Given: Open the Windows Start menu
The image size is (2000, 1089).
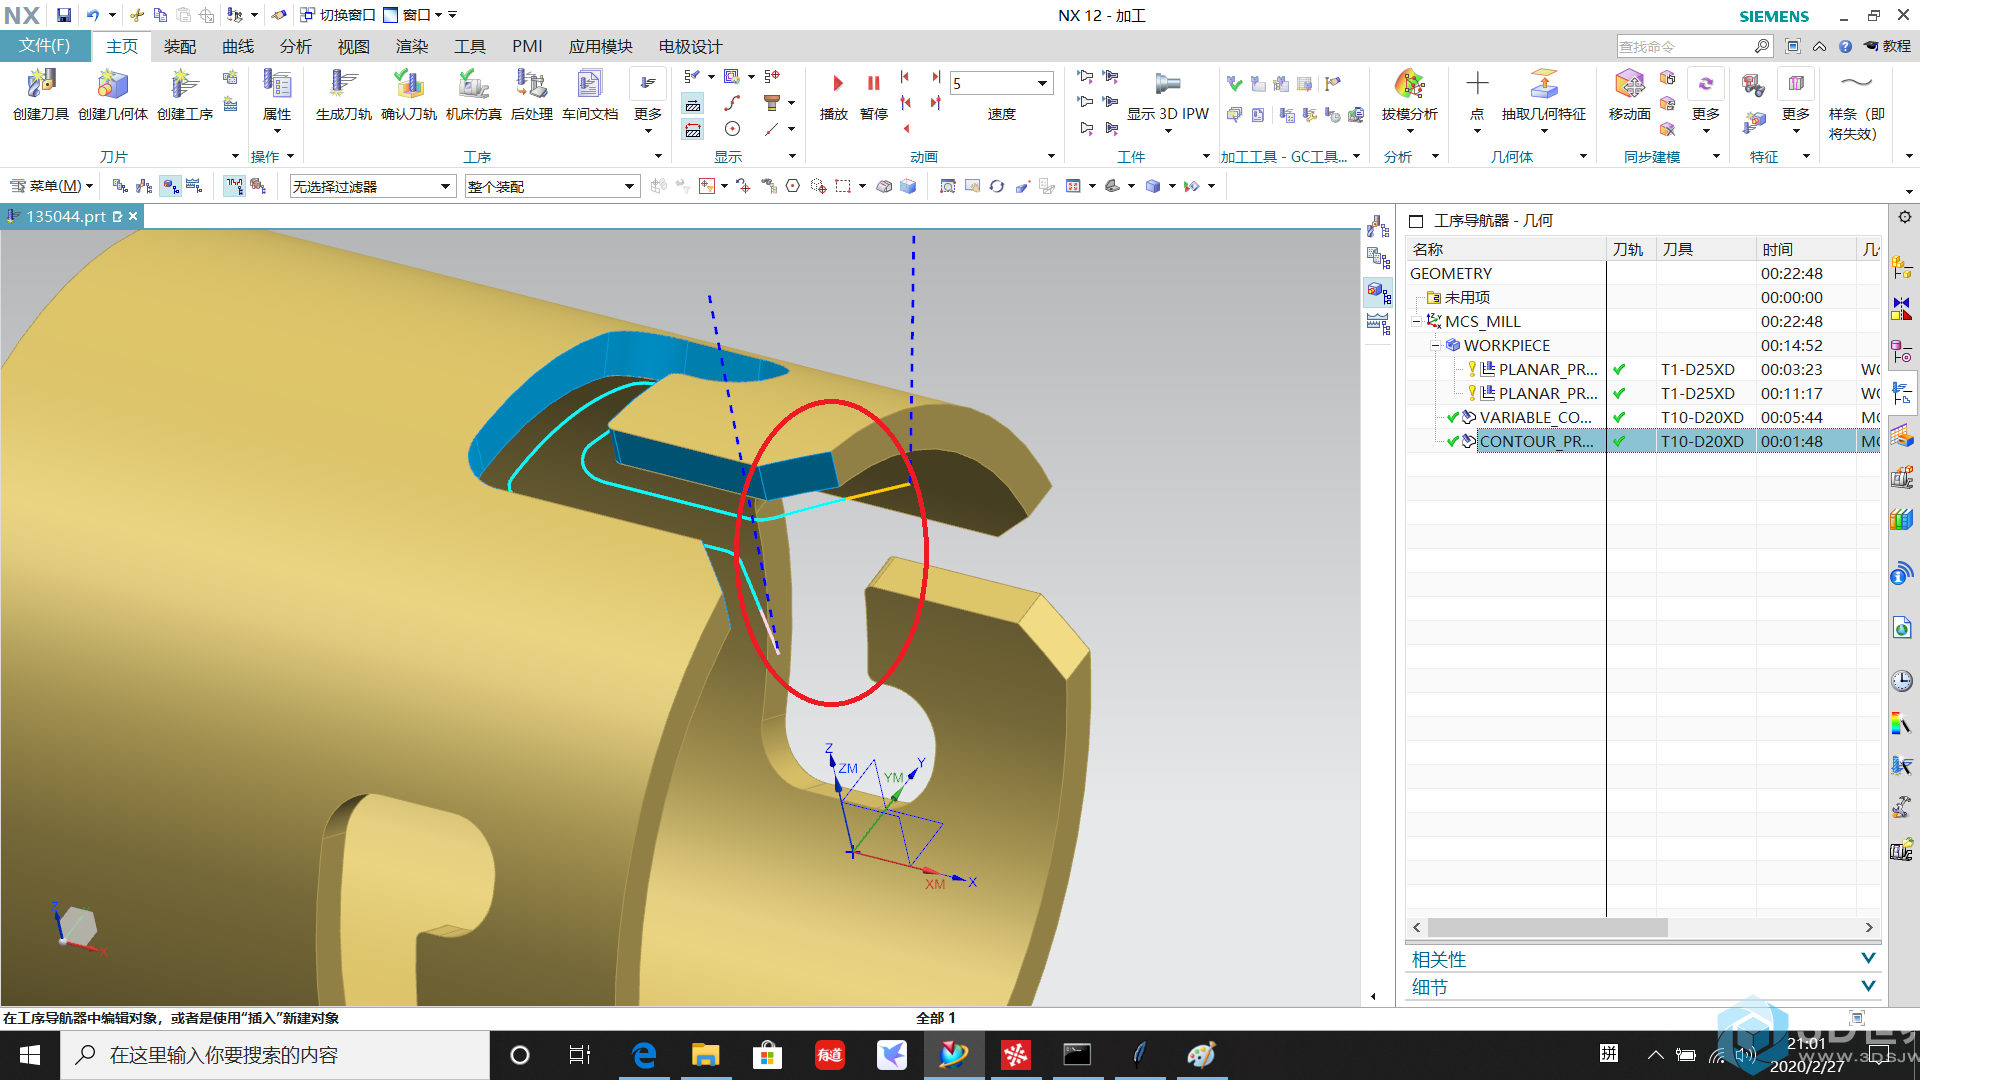Looking at the screenshot, I should [x=29, y=1055].
